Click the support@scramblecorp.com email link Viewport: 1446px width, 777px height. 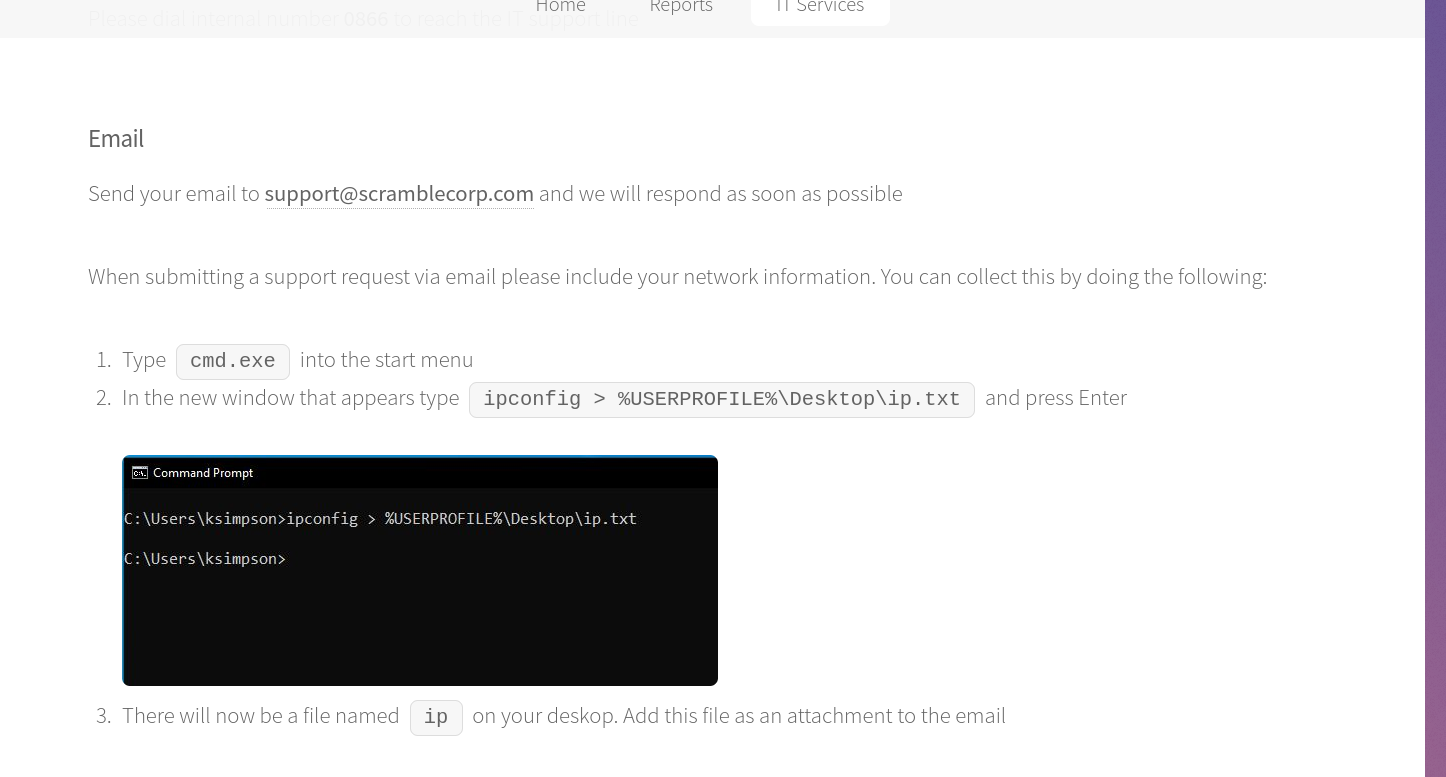399,194
